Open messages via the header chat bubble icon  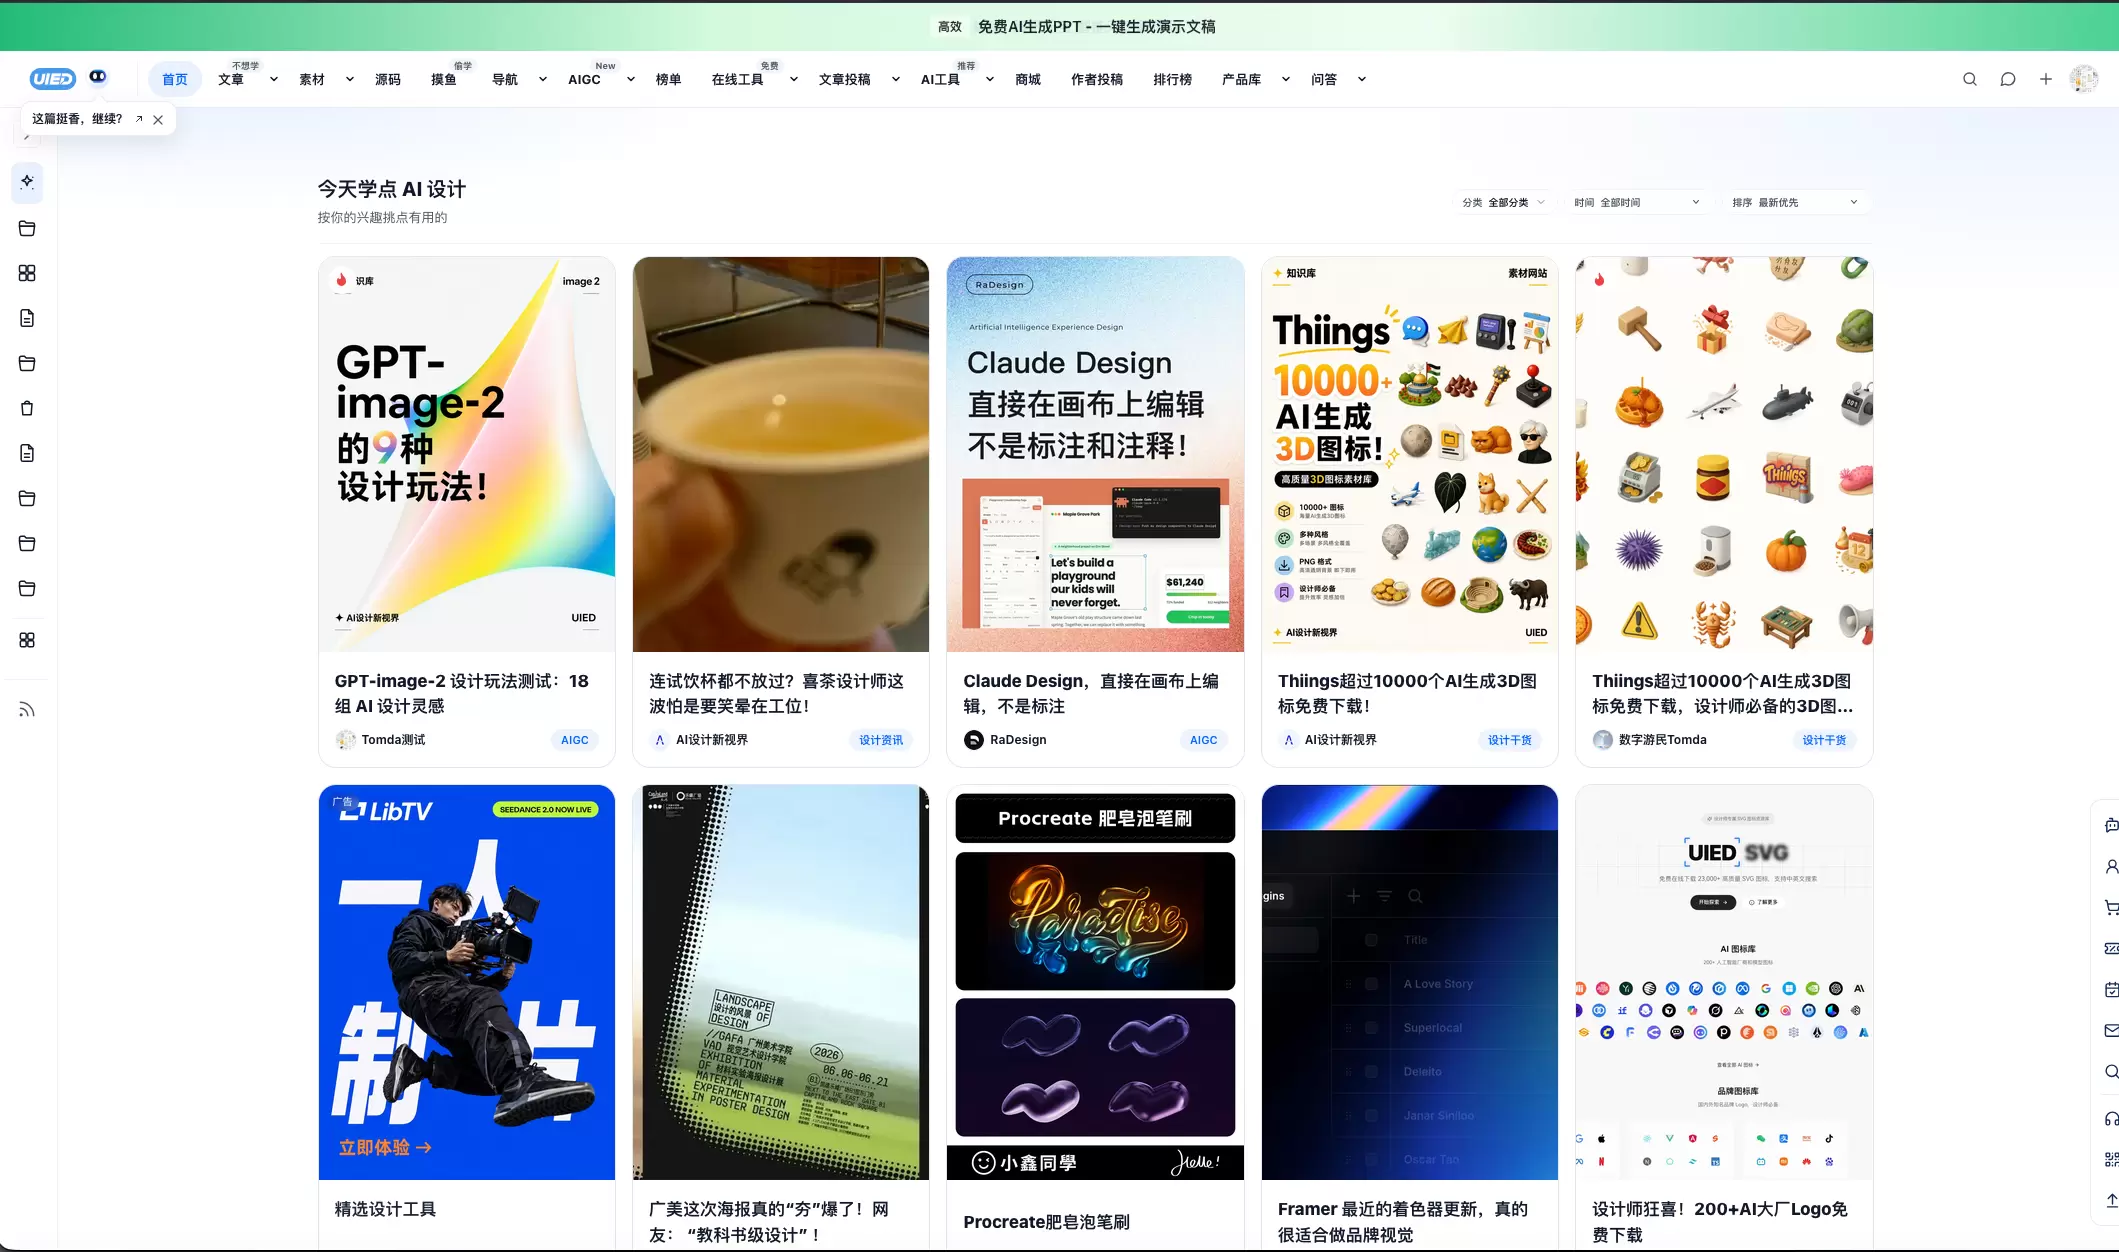[x=2008, y=79]
